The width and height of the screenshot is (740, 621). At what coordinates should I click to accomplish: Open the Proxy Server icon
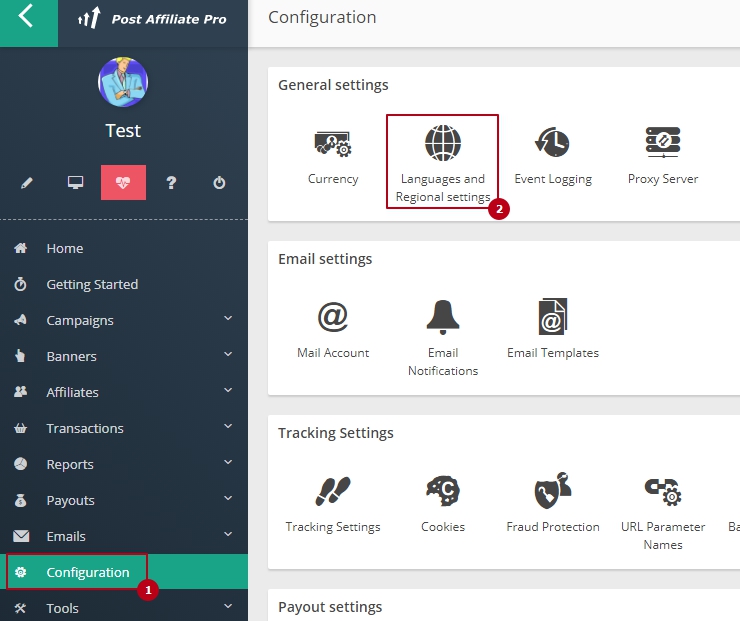pyautogui.click(x=662, y=144)
